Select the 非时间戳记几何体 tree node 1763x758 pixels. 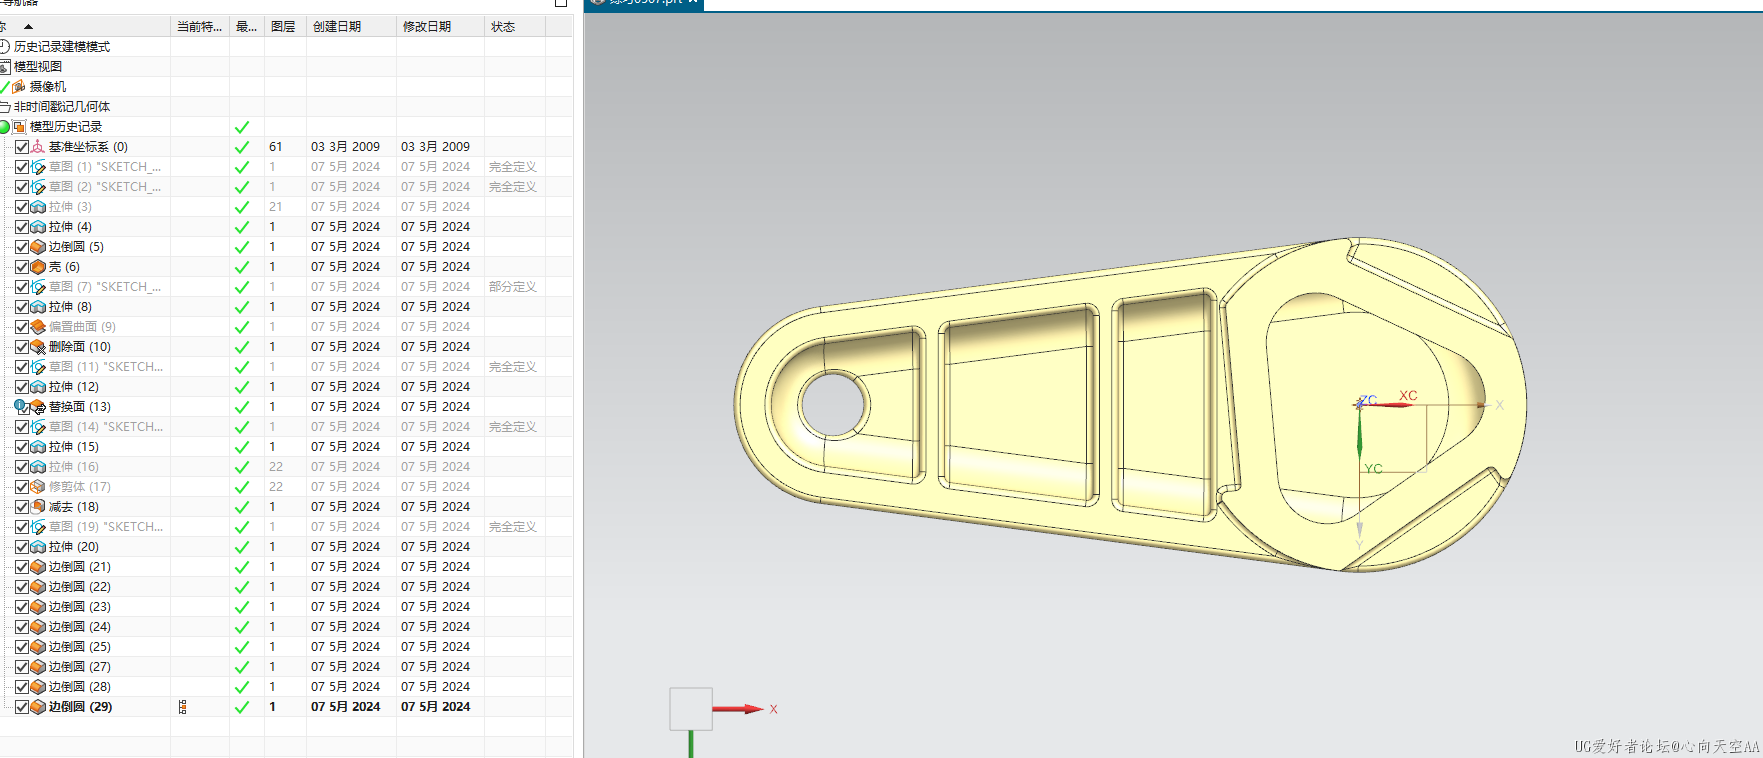pos(62,107)
